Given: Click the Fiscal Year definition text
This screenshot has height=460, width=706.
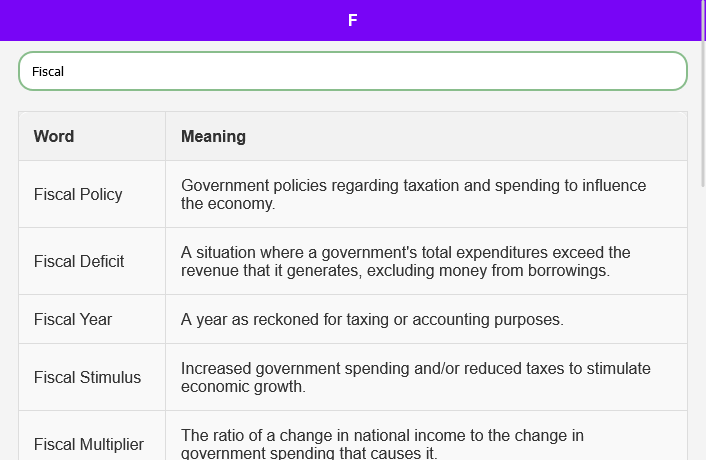Looking at the screenshot, I should [372, 320].
